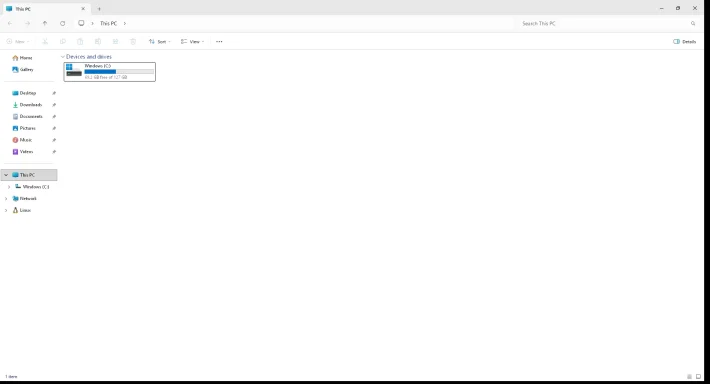Screen dimensions: 710x384
Task: Click the Delete trash icon
Action: [133, 41]
